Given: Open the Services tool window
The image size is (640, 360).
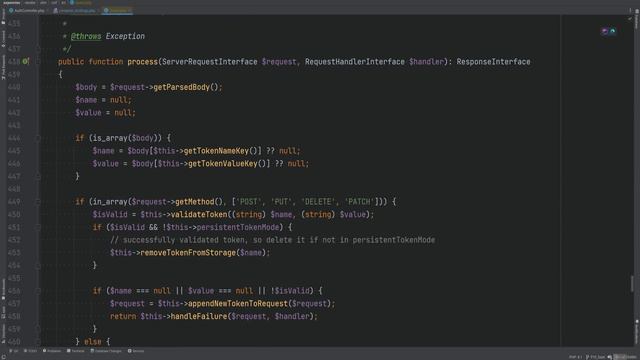Looking at the screenshot, I should [136, 351].
